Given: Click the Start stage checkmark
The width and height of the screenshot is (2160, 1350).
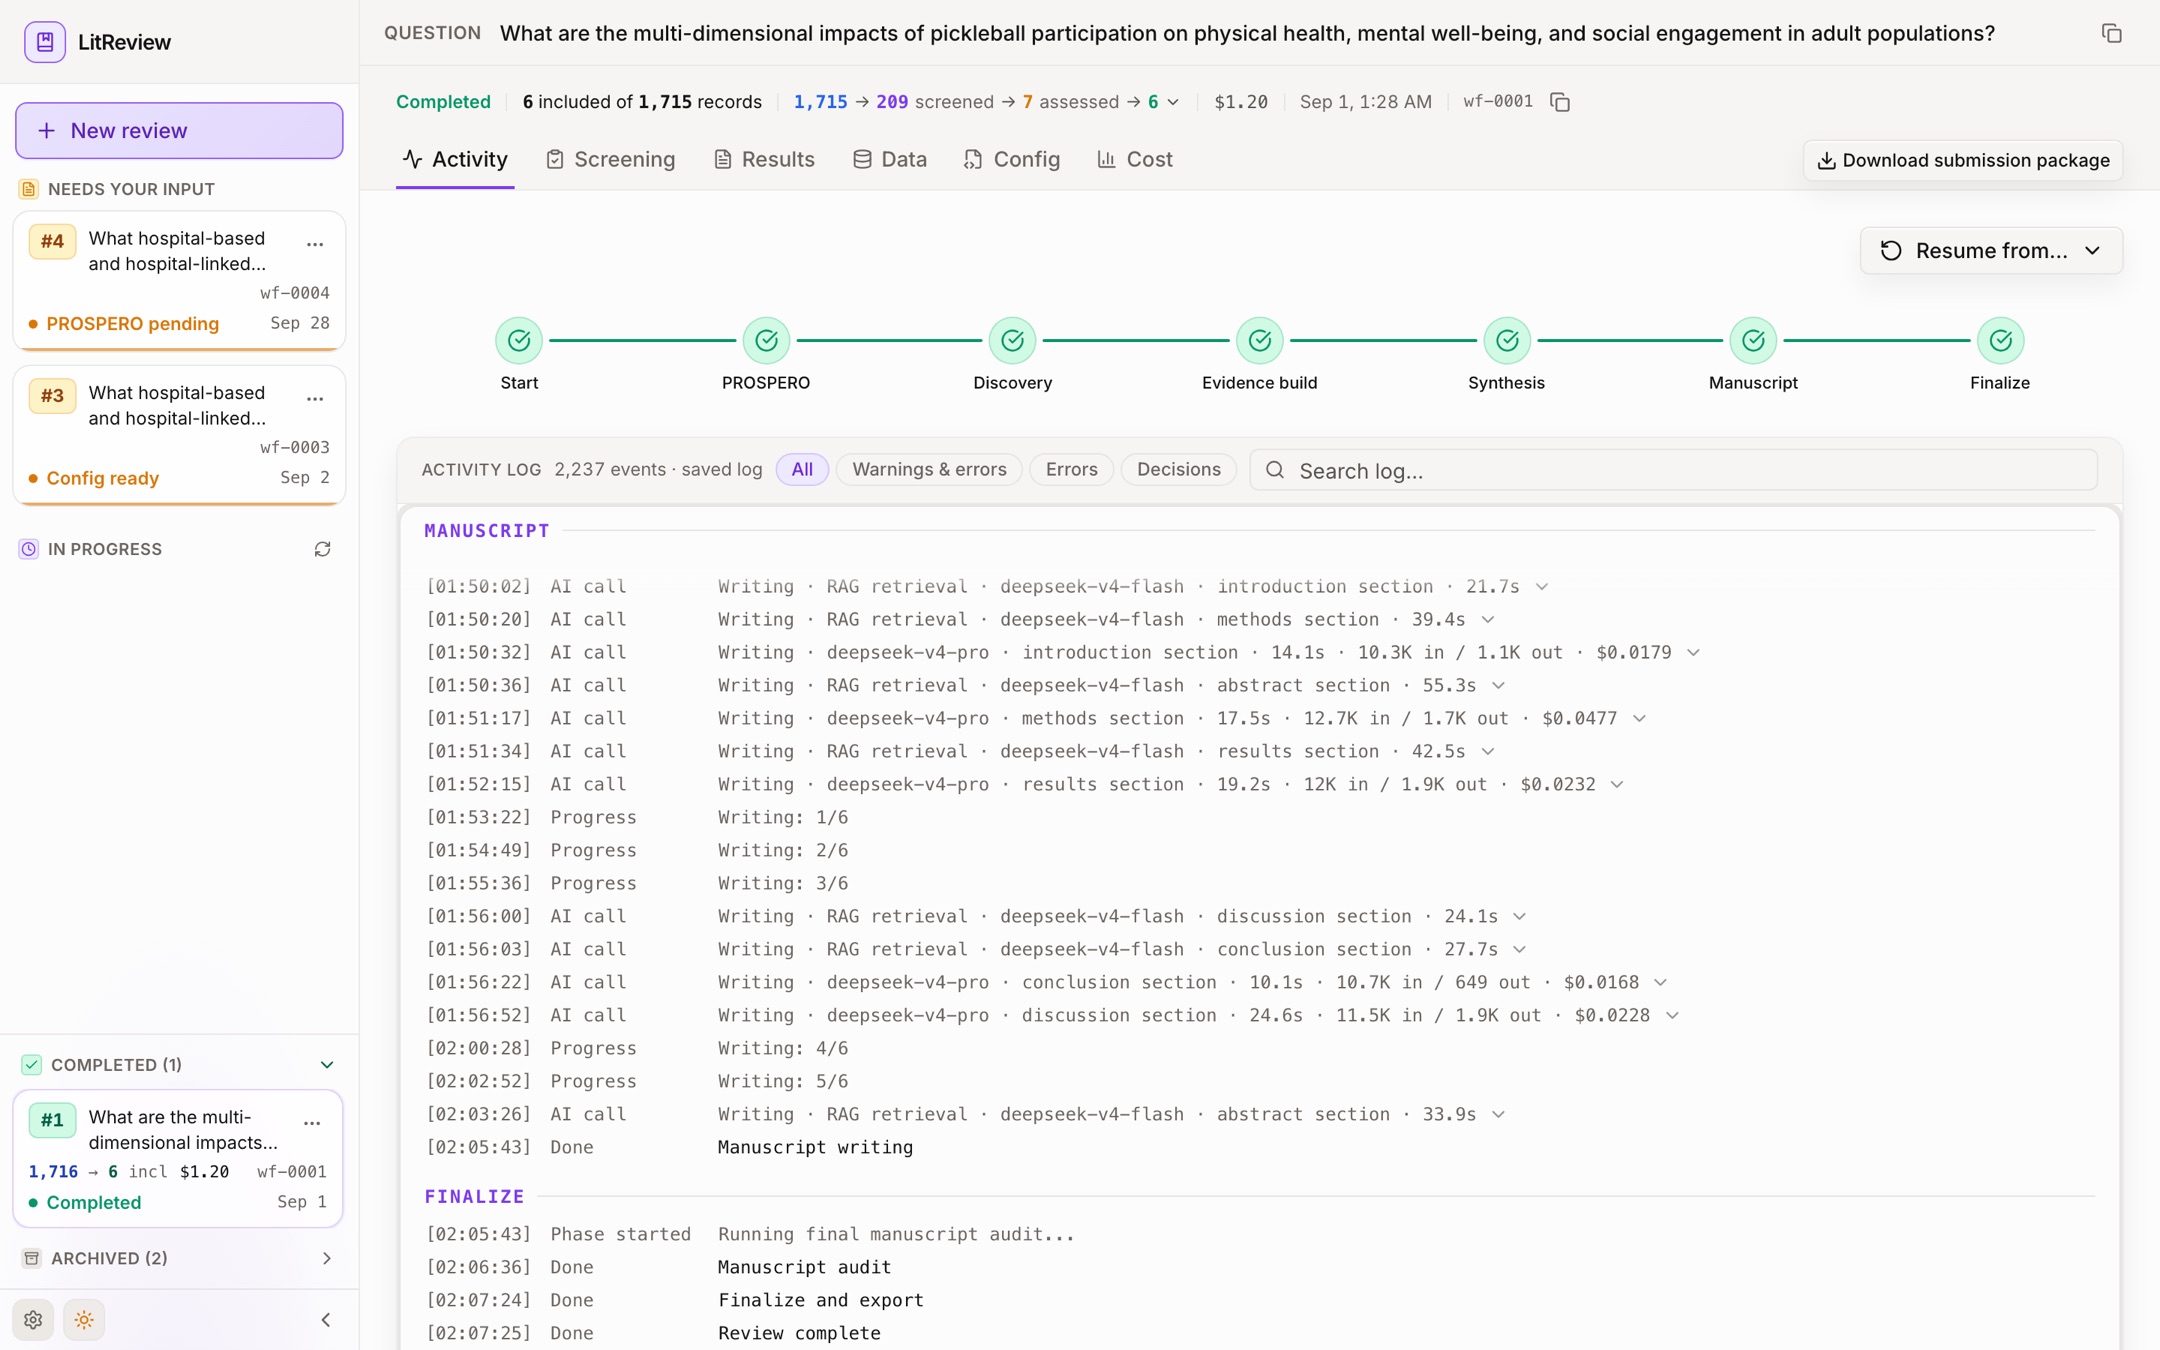Looking at the screenshot, I should tap(519, 341).
